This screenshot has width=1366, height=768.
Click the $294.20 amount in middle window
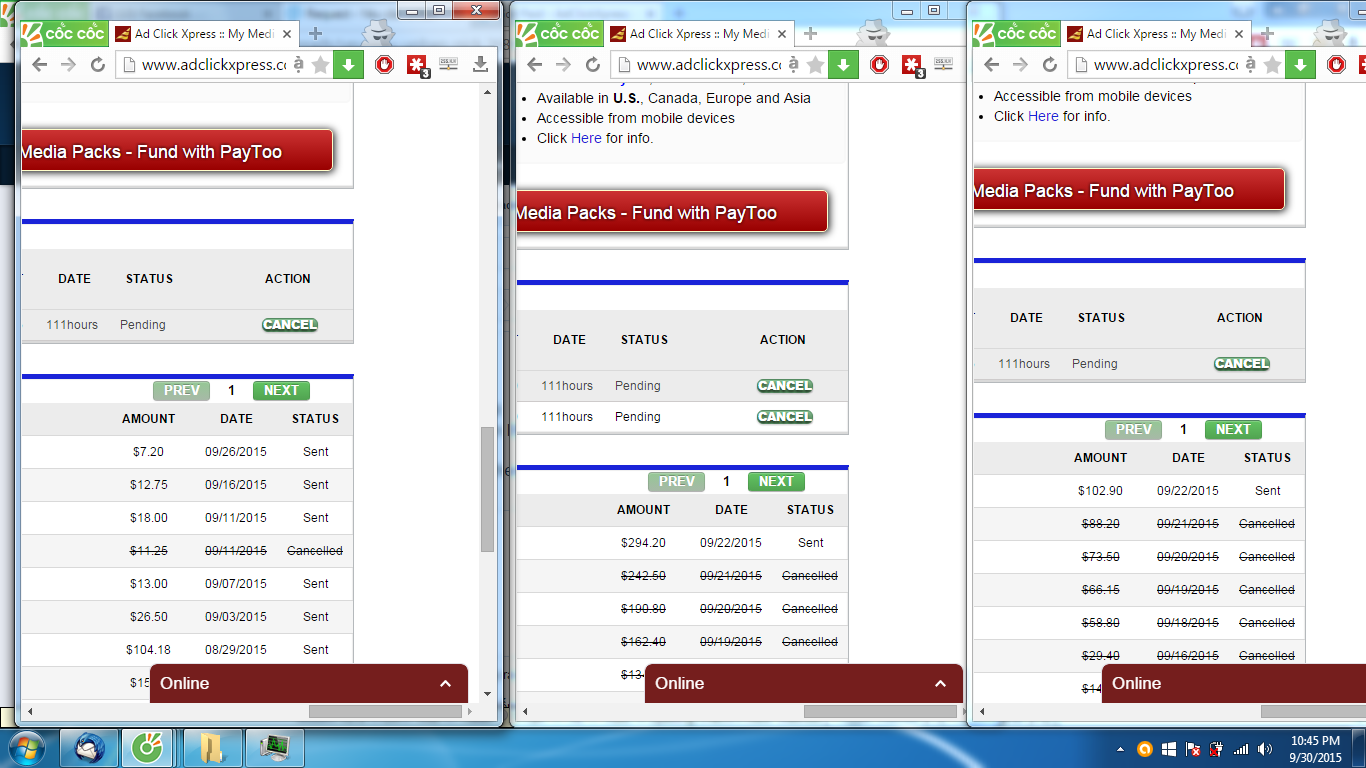point(643,543)
